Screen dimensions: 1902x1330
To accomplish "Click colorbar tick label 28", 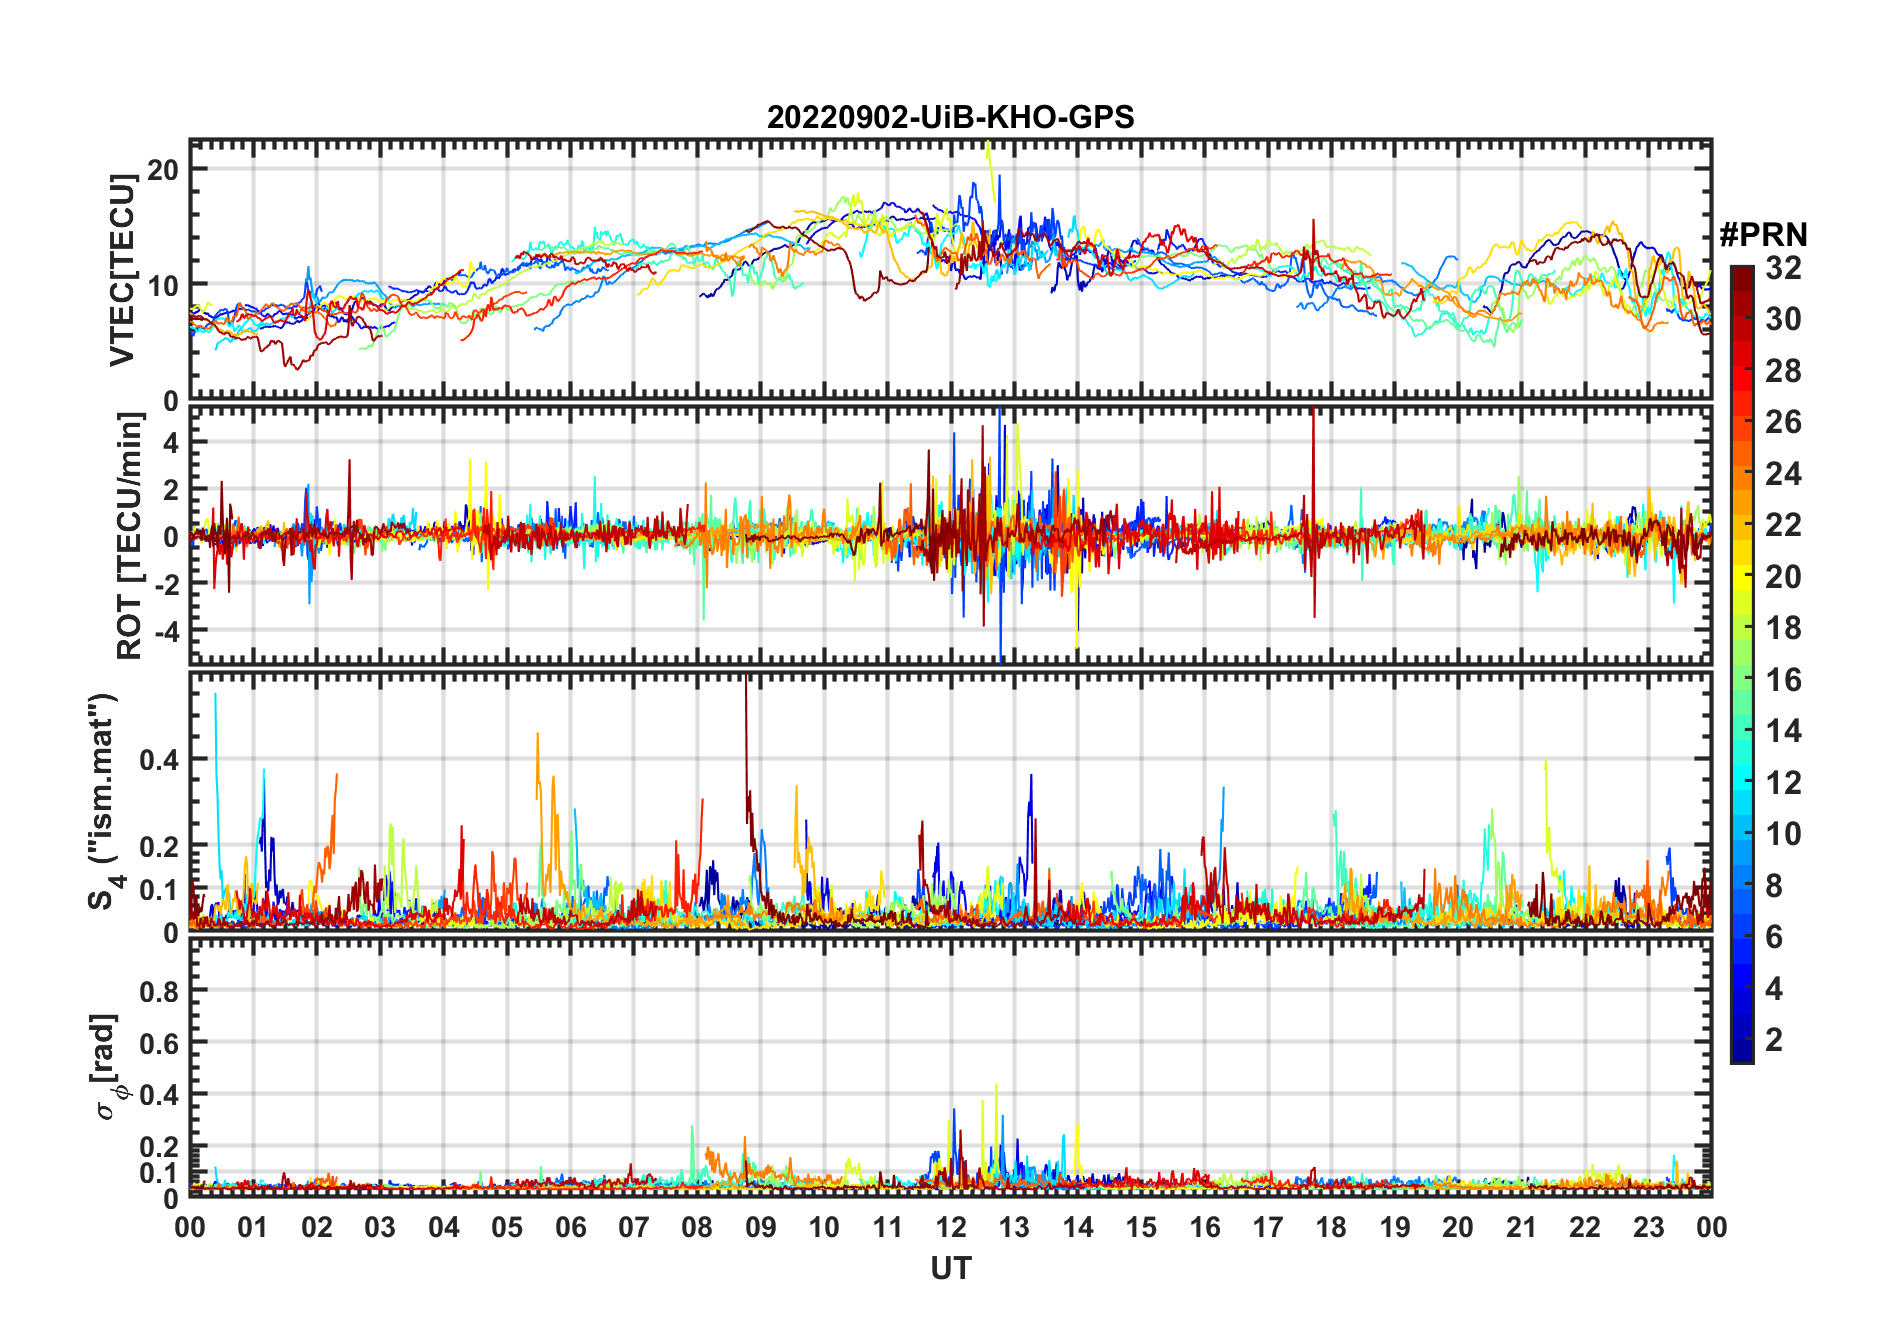I will click(x=1783, y=370).
